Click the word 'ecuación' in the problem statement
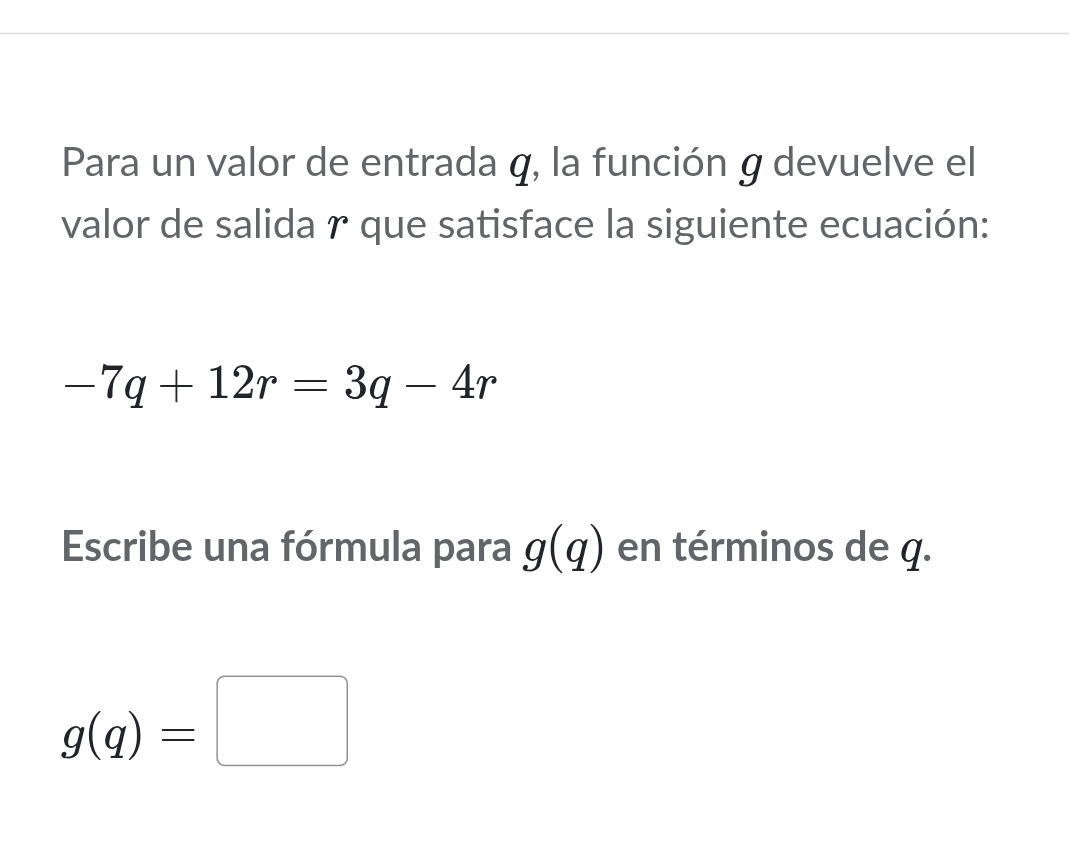This screenshot has width=1069, height=857. tap(895, 225)
